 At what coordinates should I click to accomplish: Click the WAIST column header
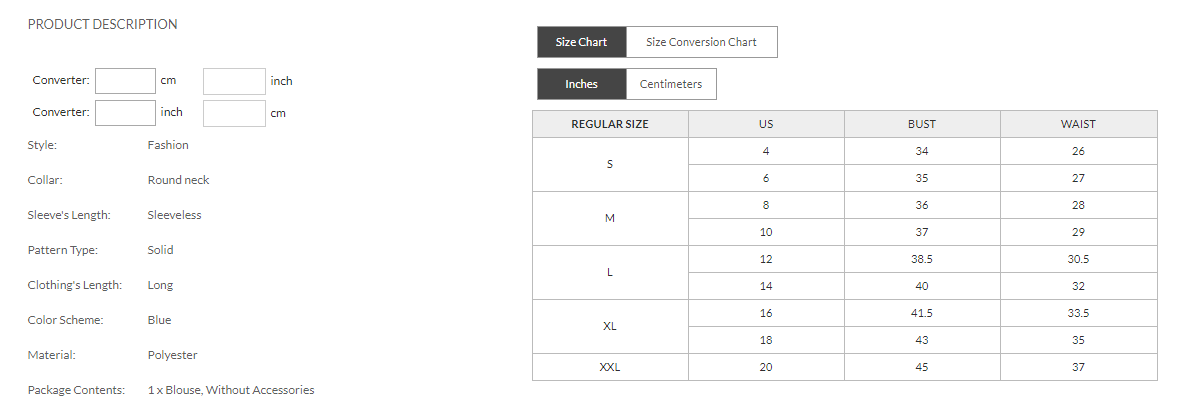1078,124
